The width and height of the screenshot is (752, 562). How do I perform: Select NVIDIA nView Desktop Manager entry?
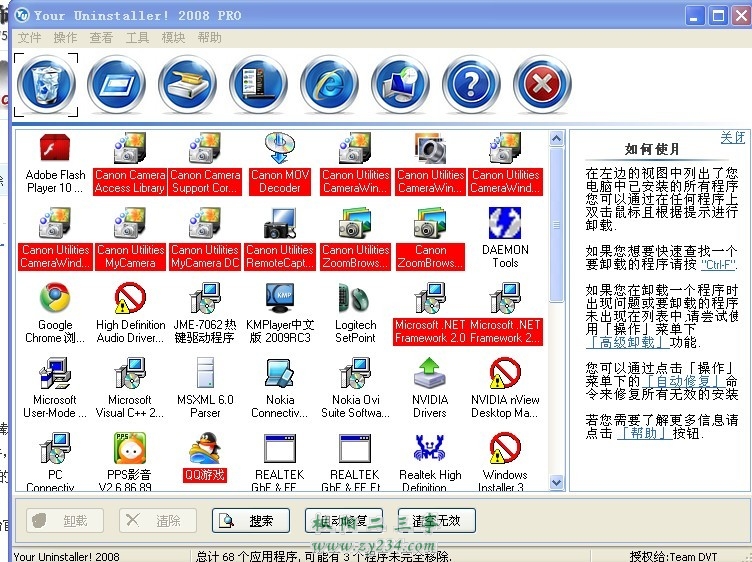pos(505,388)
